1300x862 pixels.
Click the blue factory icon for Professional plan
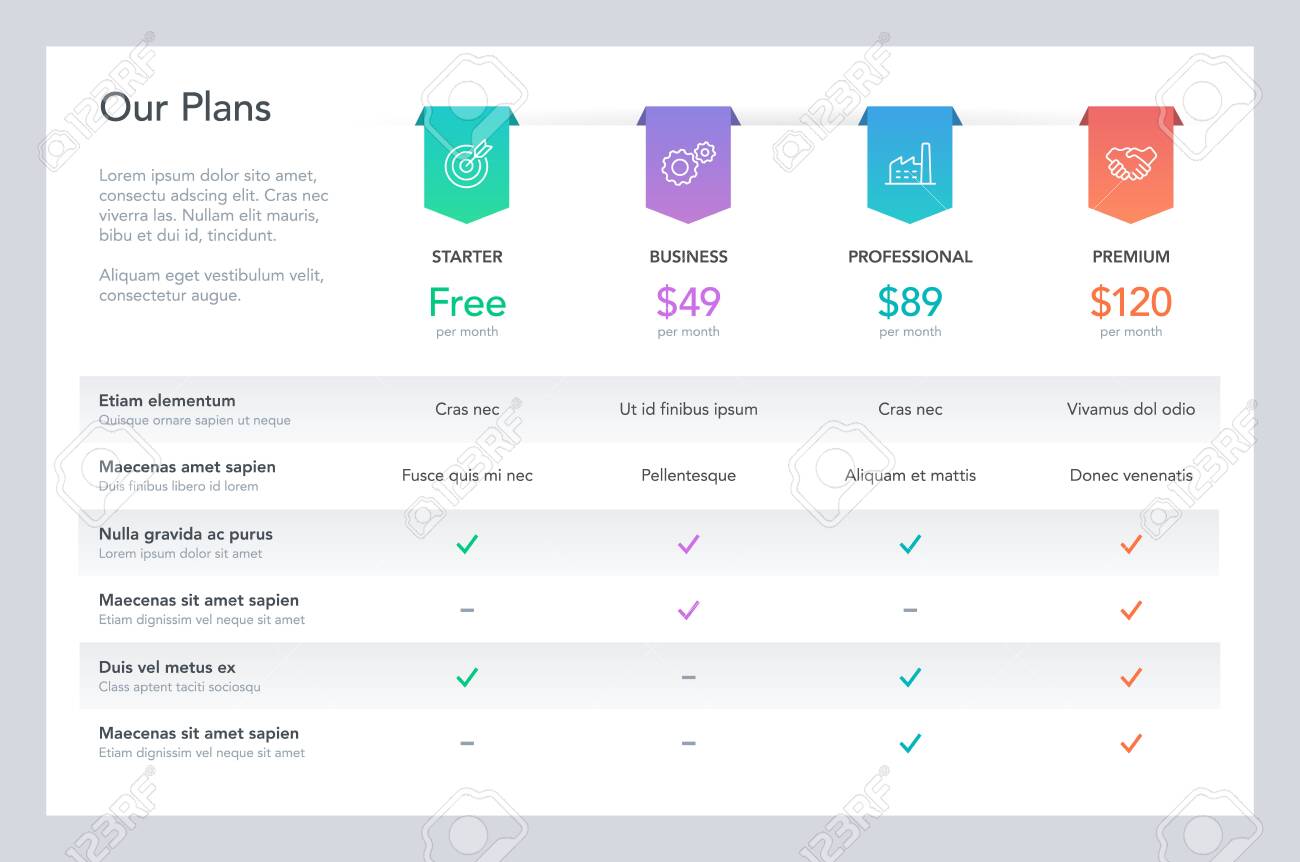coord(909,164)
